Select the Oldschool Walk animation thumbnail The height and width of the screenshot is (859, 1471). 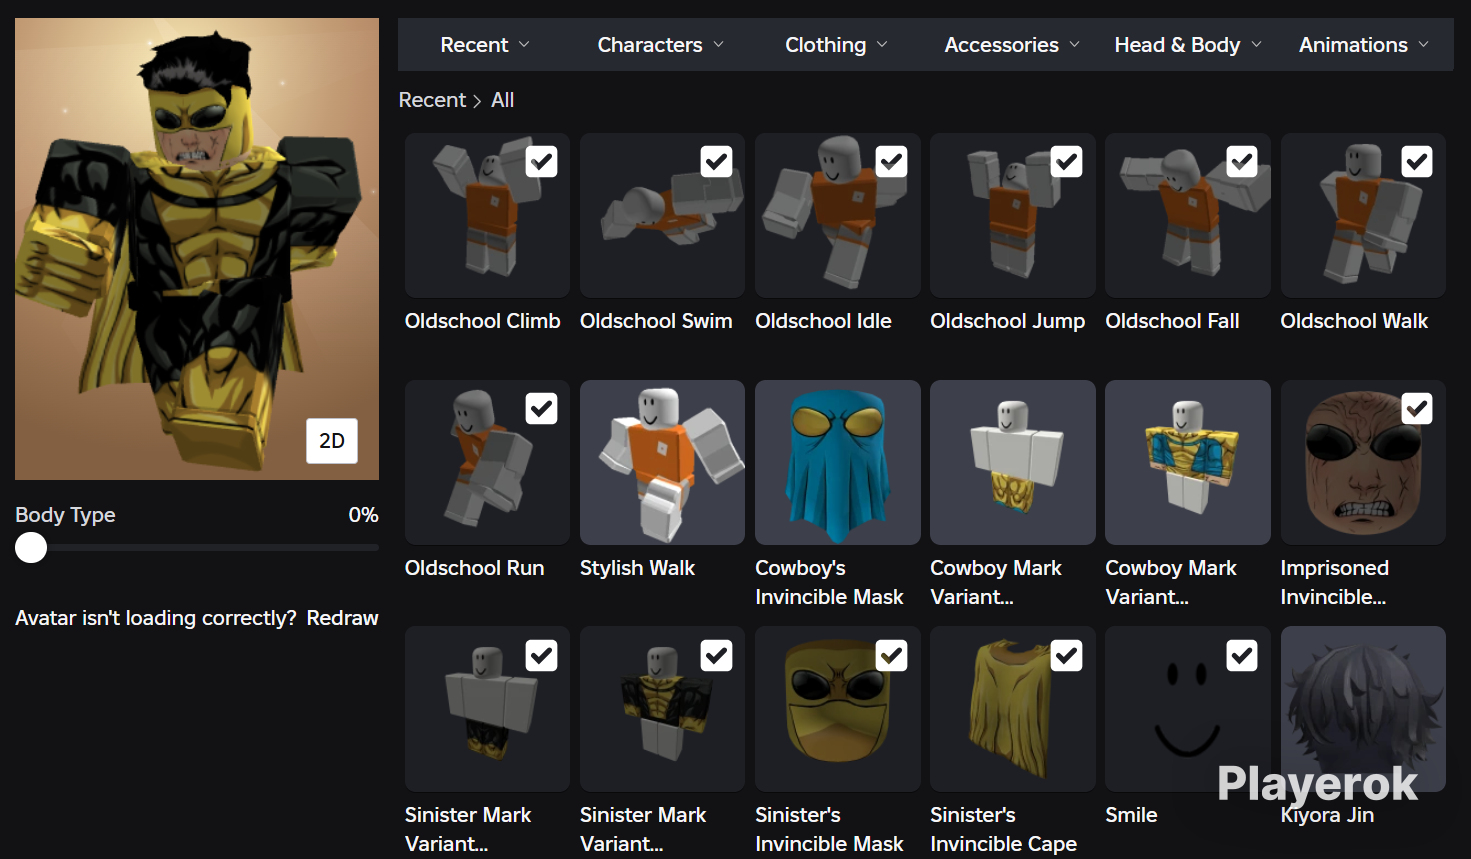pyautogui.click(x=1363, y=215)
